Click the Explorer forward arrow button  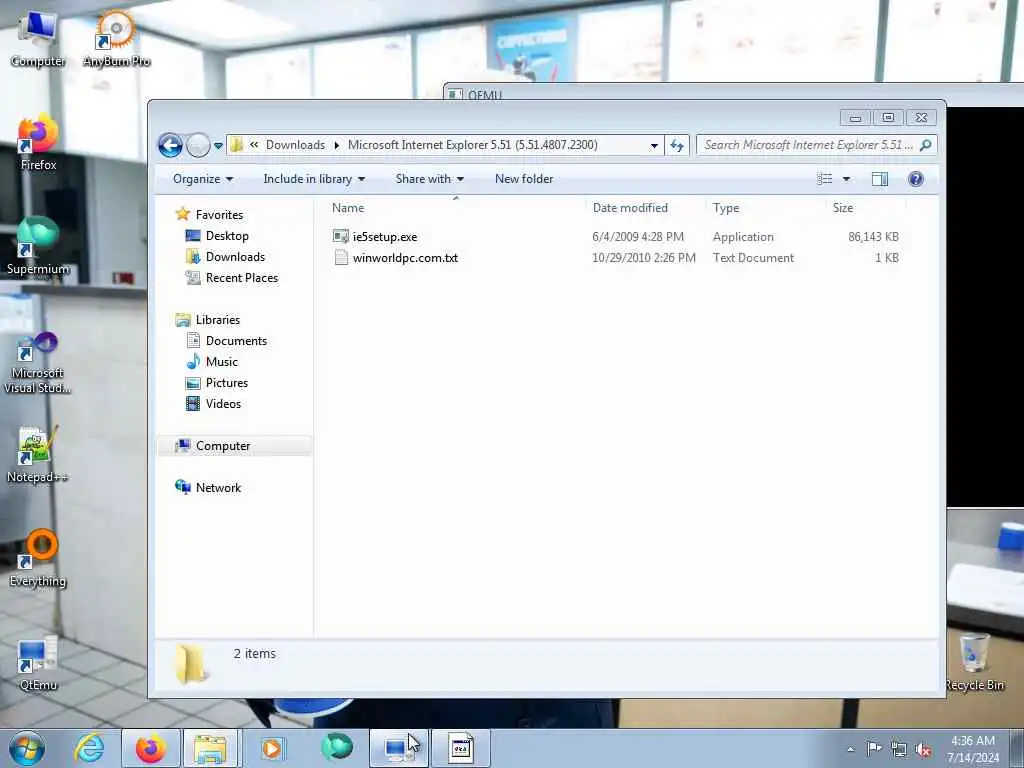198,145
